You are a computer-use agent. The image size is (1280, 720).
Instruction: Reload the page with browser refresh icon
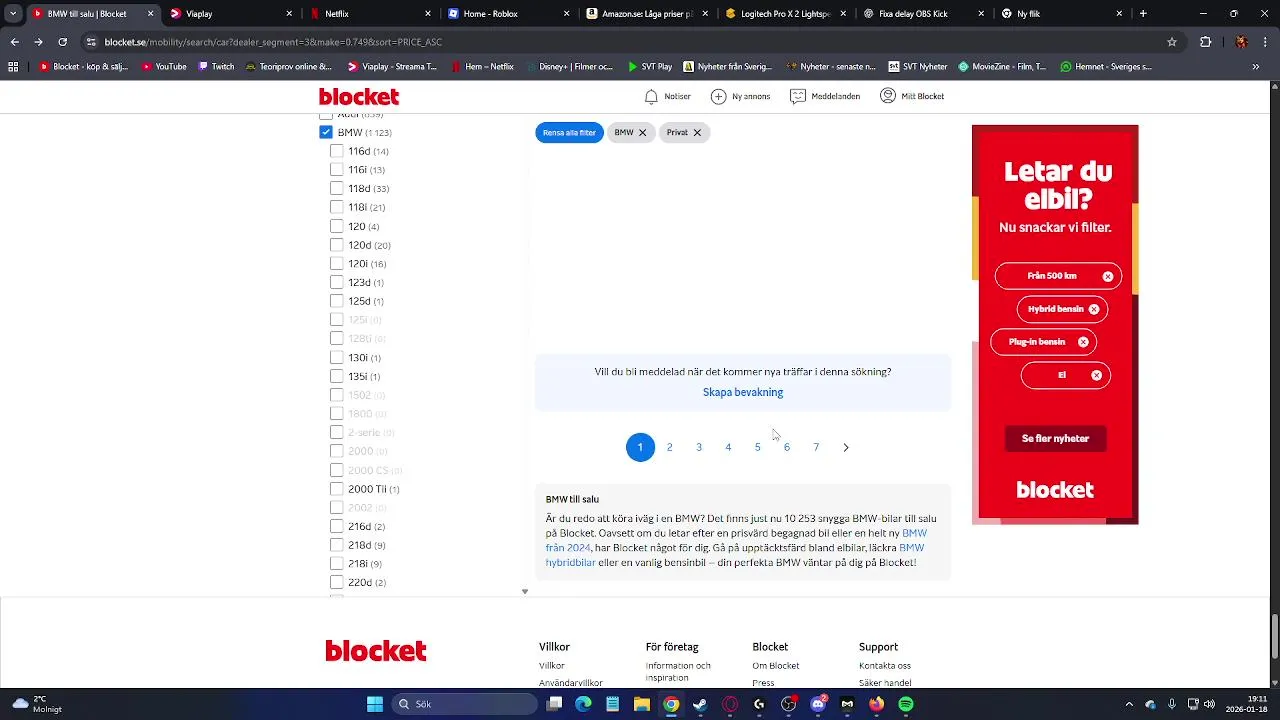pos(62,42)
